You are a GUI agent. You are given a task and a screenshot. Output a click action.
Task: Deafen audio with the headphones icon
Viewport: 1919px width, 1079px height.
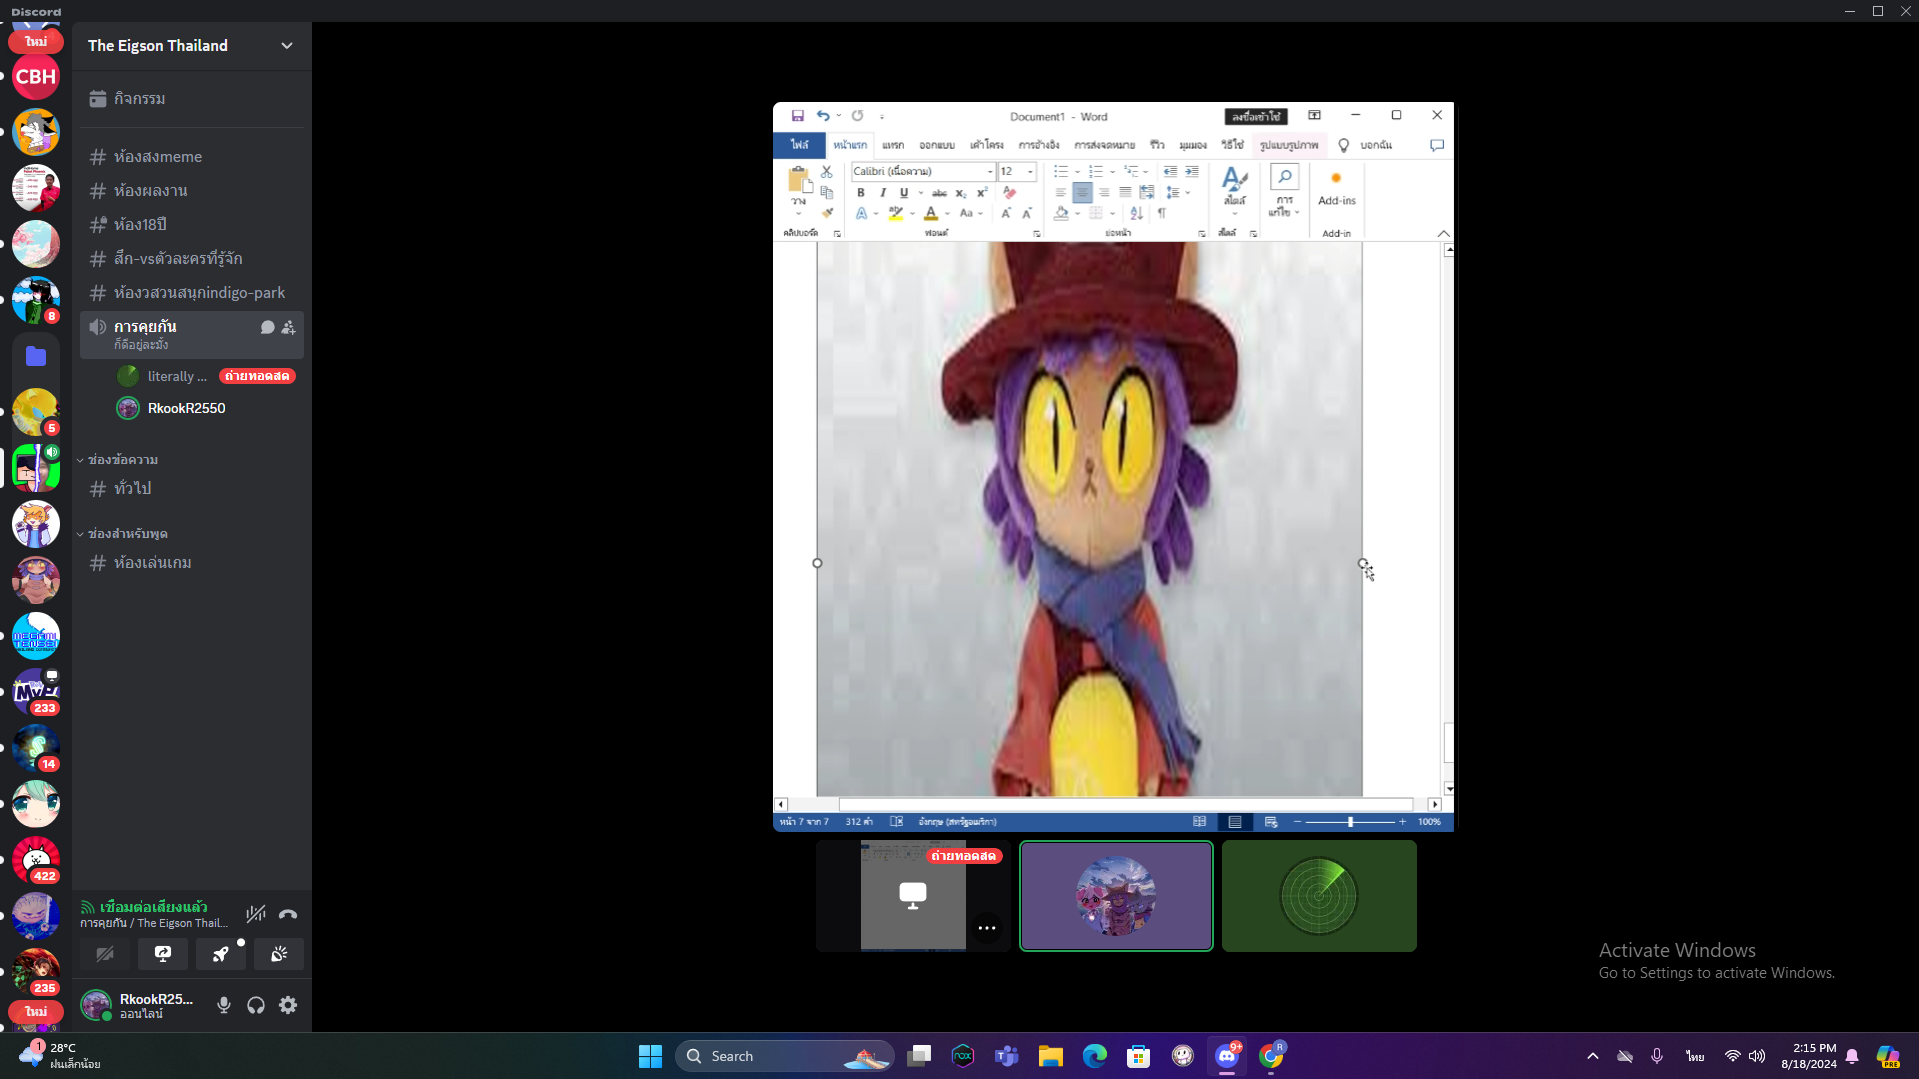tap(256, 1005)
